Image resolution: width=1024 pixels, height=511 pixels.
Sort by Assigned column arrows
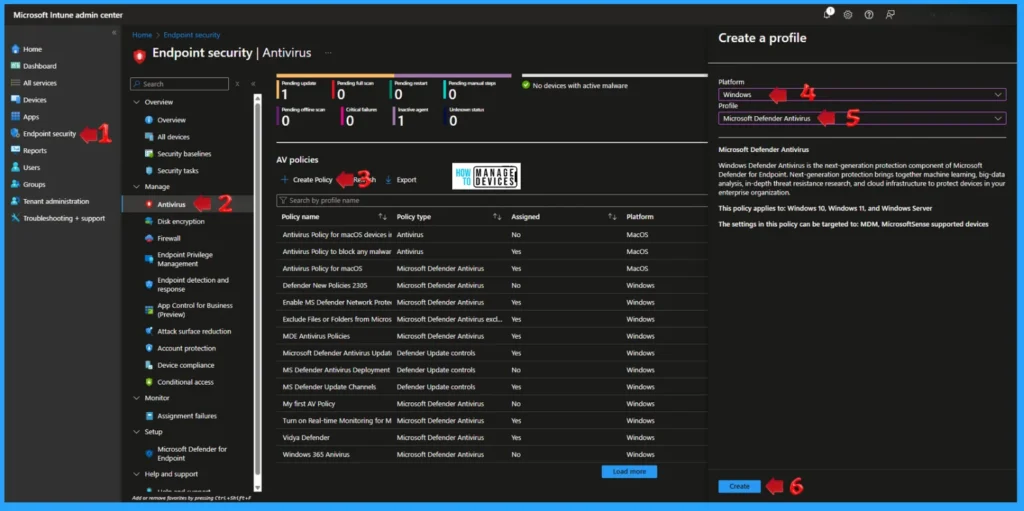pyautogui.click(x=612, y=217)
